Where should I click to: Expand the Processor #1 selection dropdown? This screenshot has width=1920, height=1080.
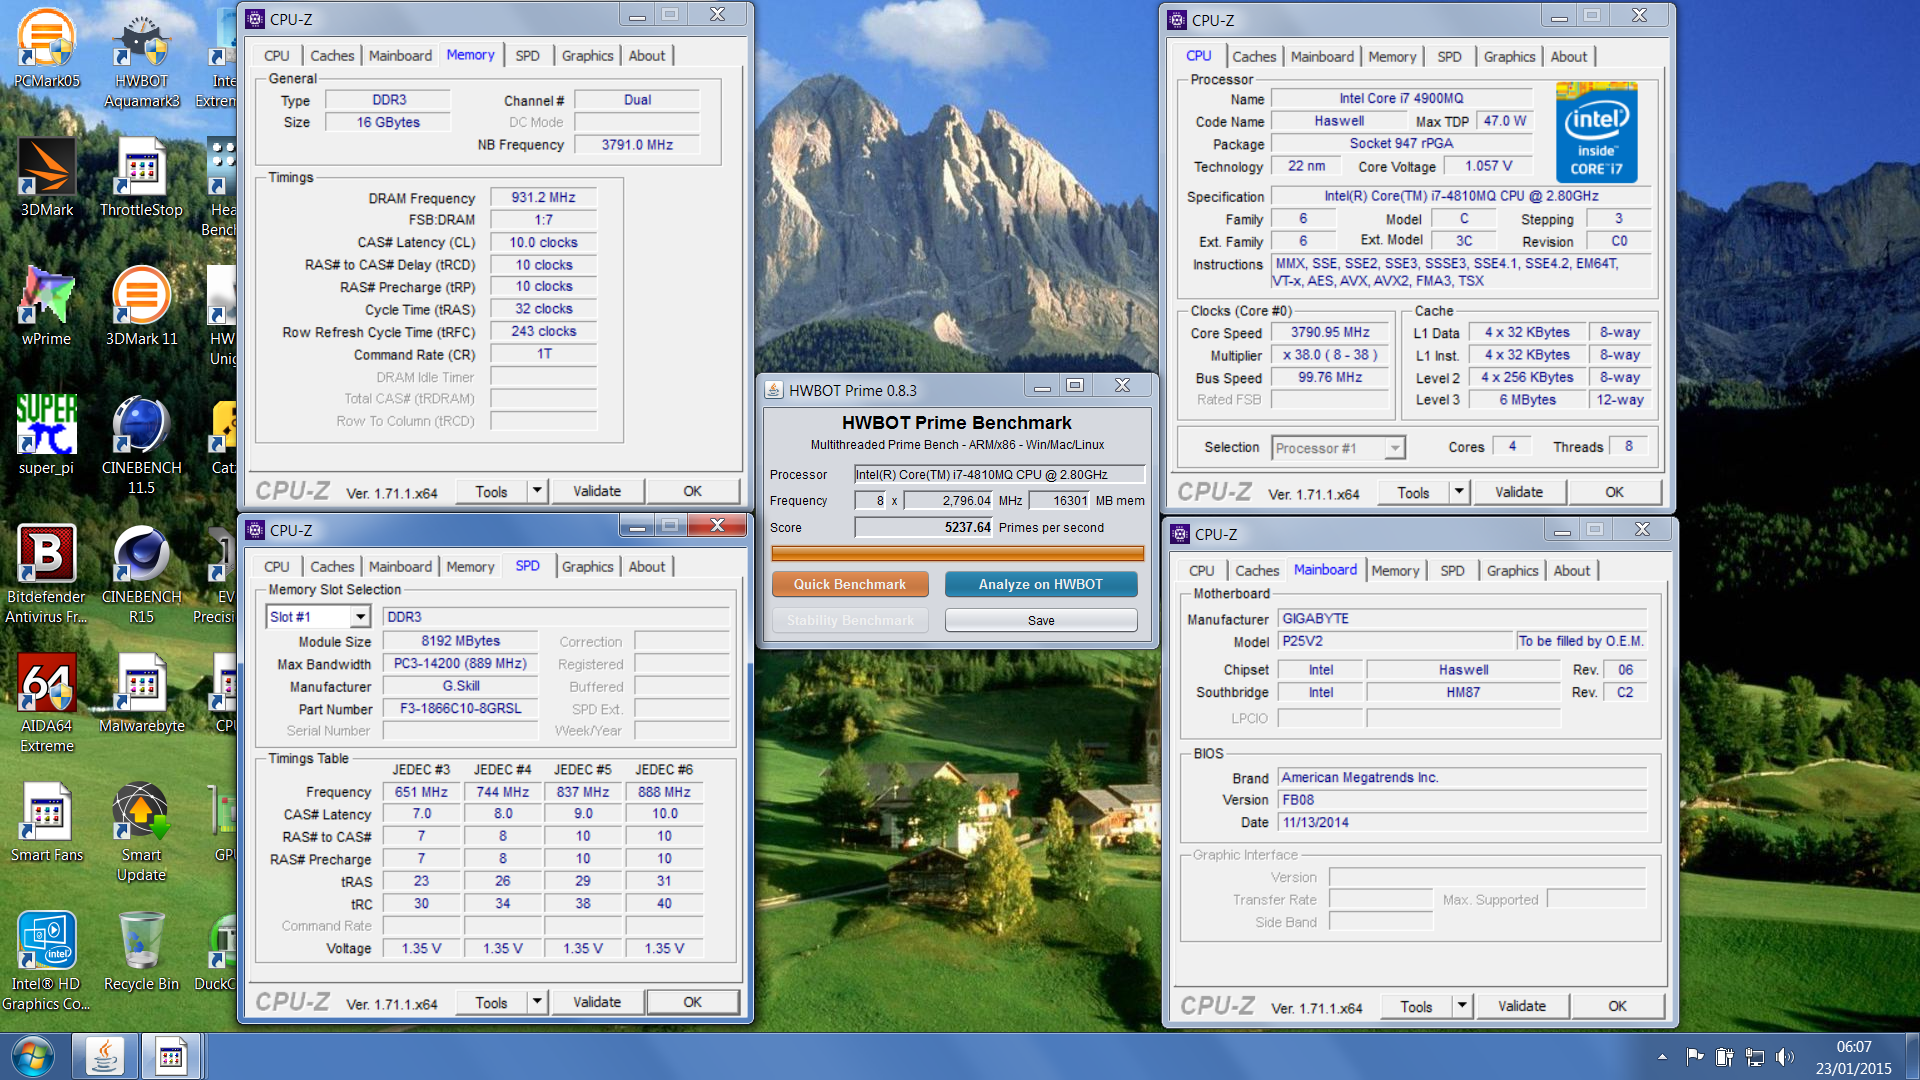(1394, 448)
